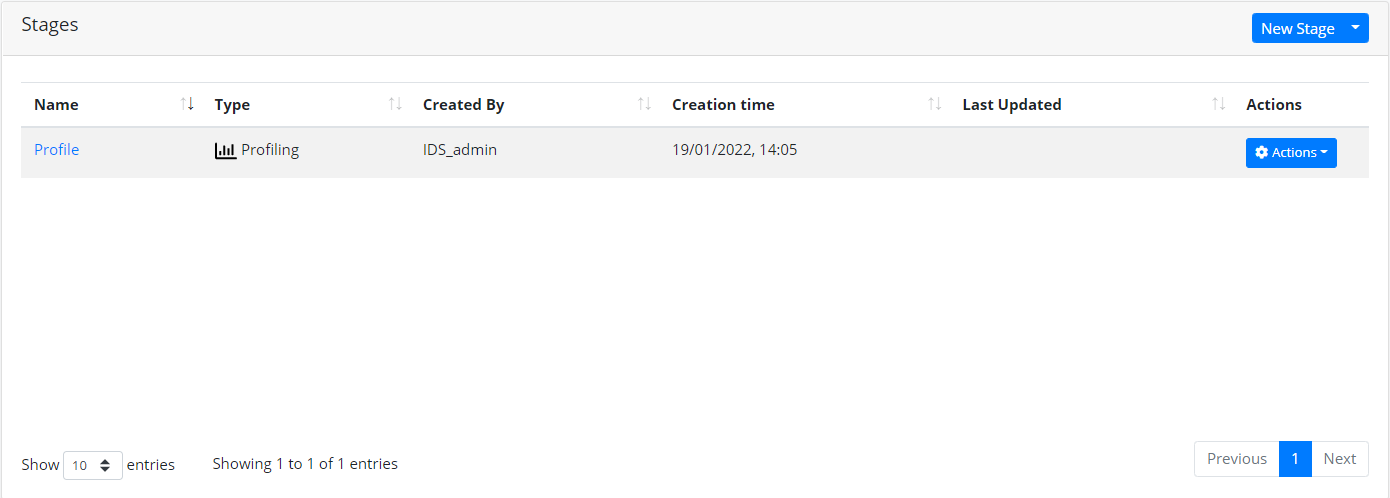Sort by Type column arrows

395,104
